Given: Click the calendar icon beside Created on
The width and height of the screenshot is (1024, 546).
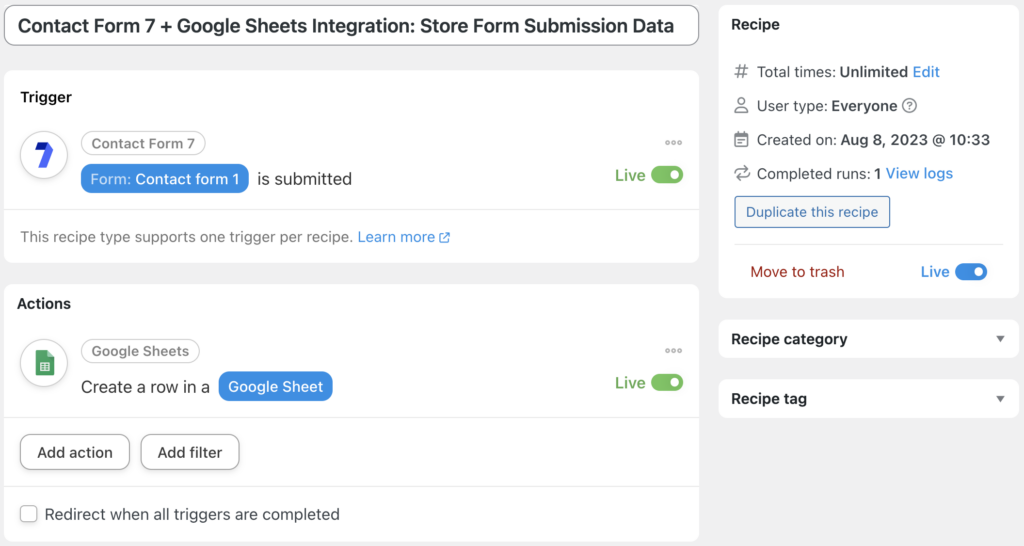Looking at the screenshot, I should pos(741,140).
